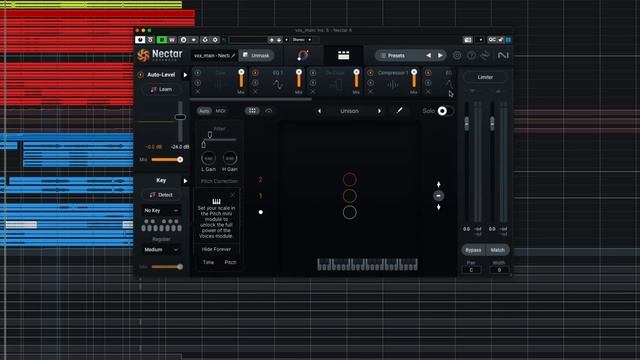
Task: Open the Medium register dropdown
Action: click(x=161, y=250)
